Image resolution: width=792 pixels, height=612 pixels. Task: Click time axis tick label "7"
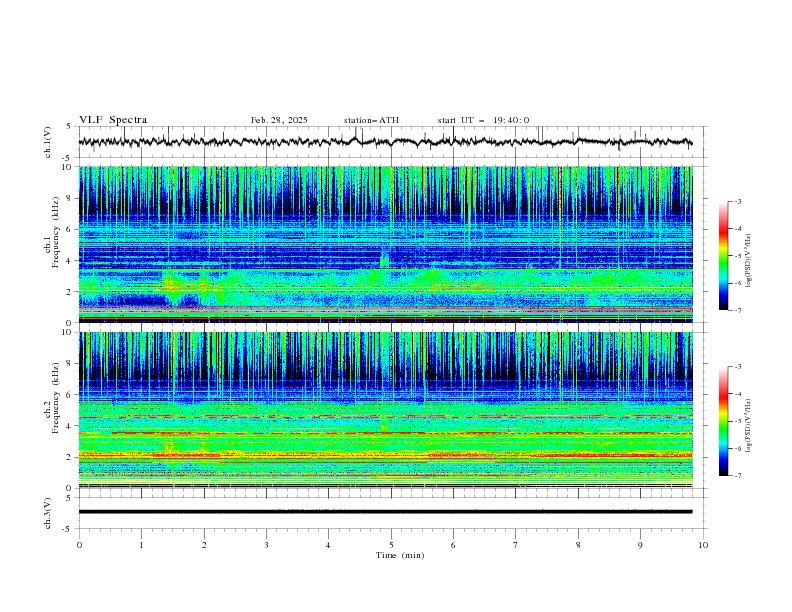[x=516, y=545]
